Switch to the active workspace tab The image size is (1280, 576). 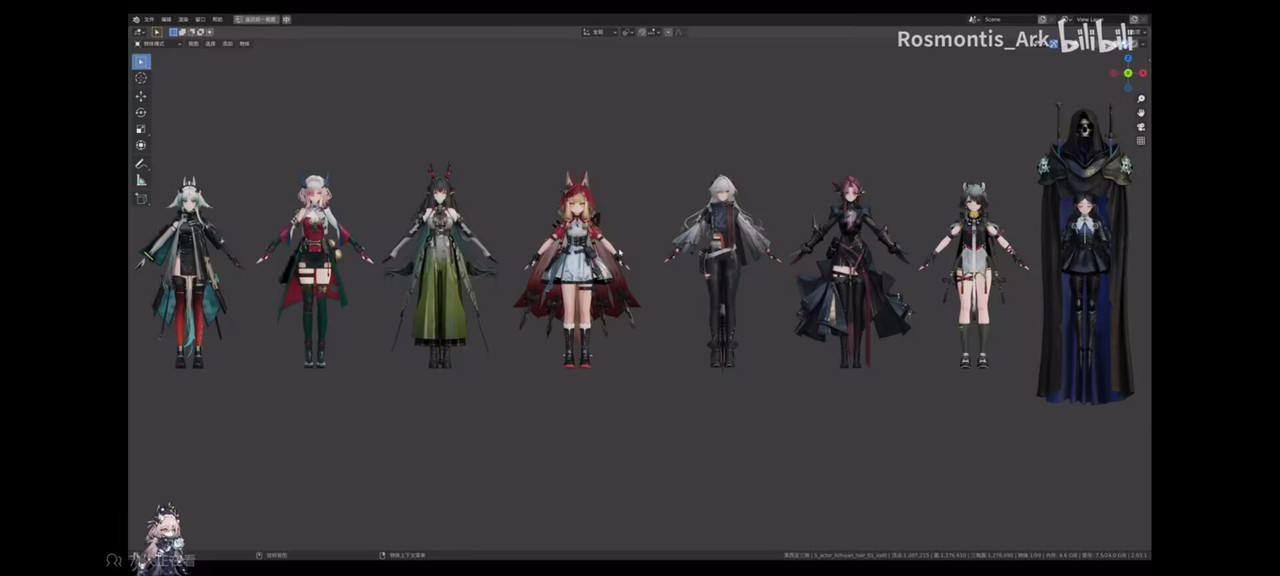[x=256, y=19]
